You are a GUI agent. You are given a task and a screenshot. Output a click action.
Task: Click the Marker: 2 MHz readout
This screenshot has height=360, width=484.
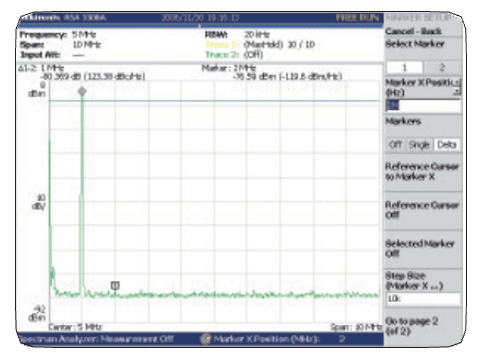[229, 68]
